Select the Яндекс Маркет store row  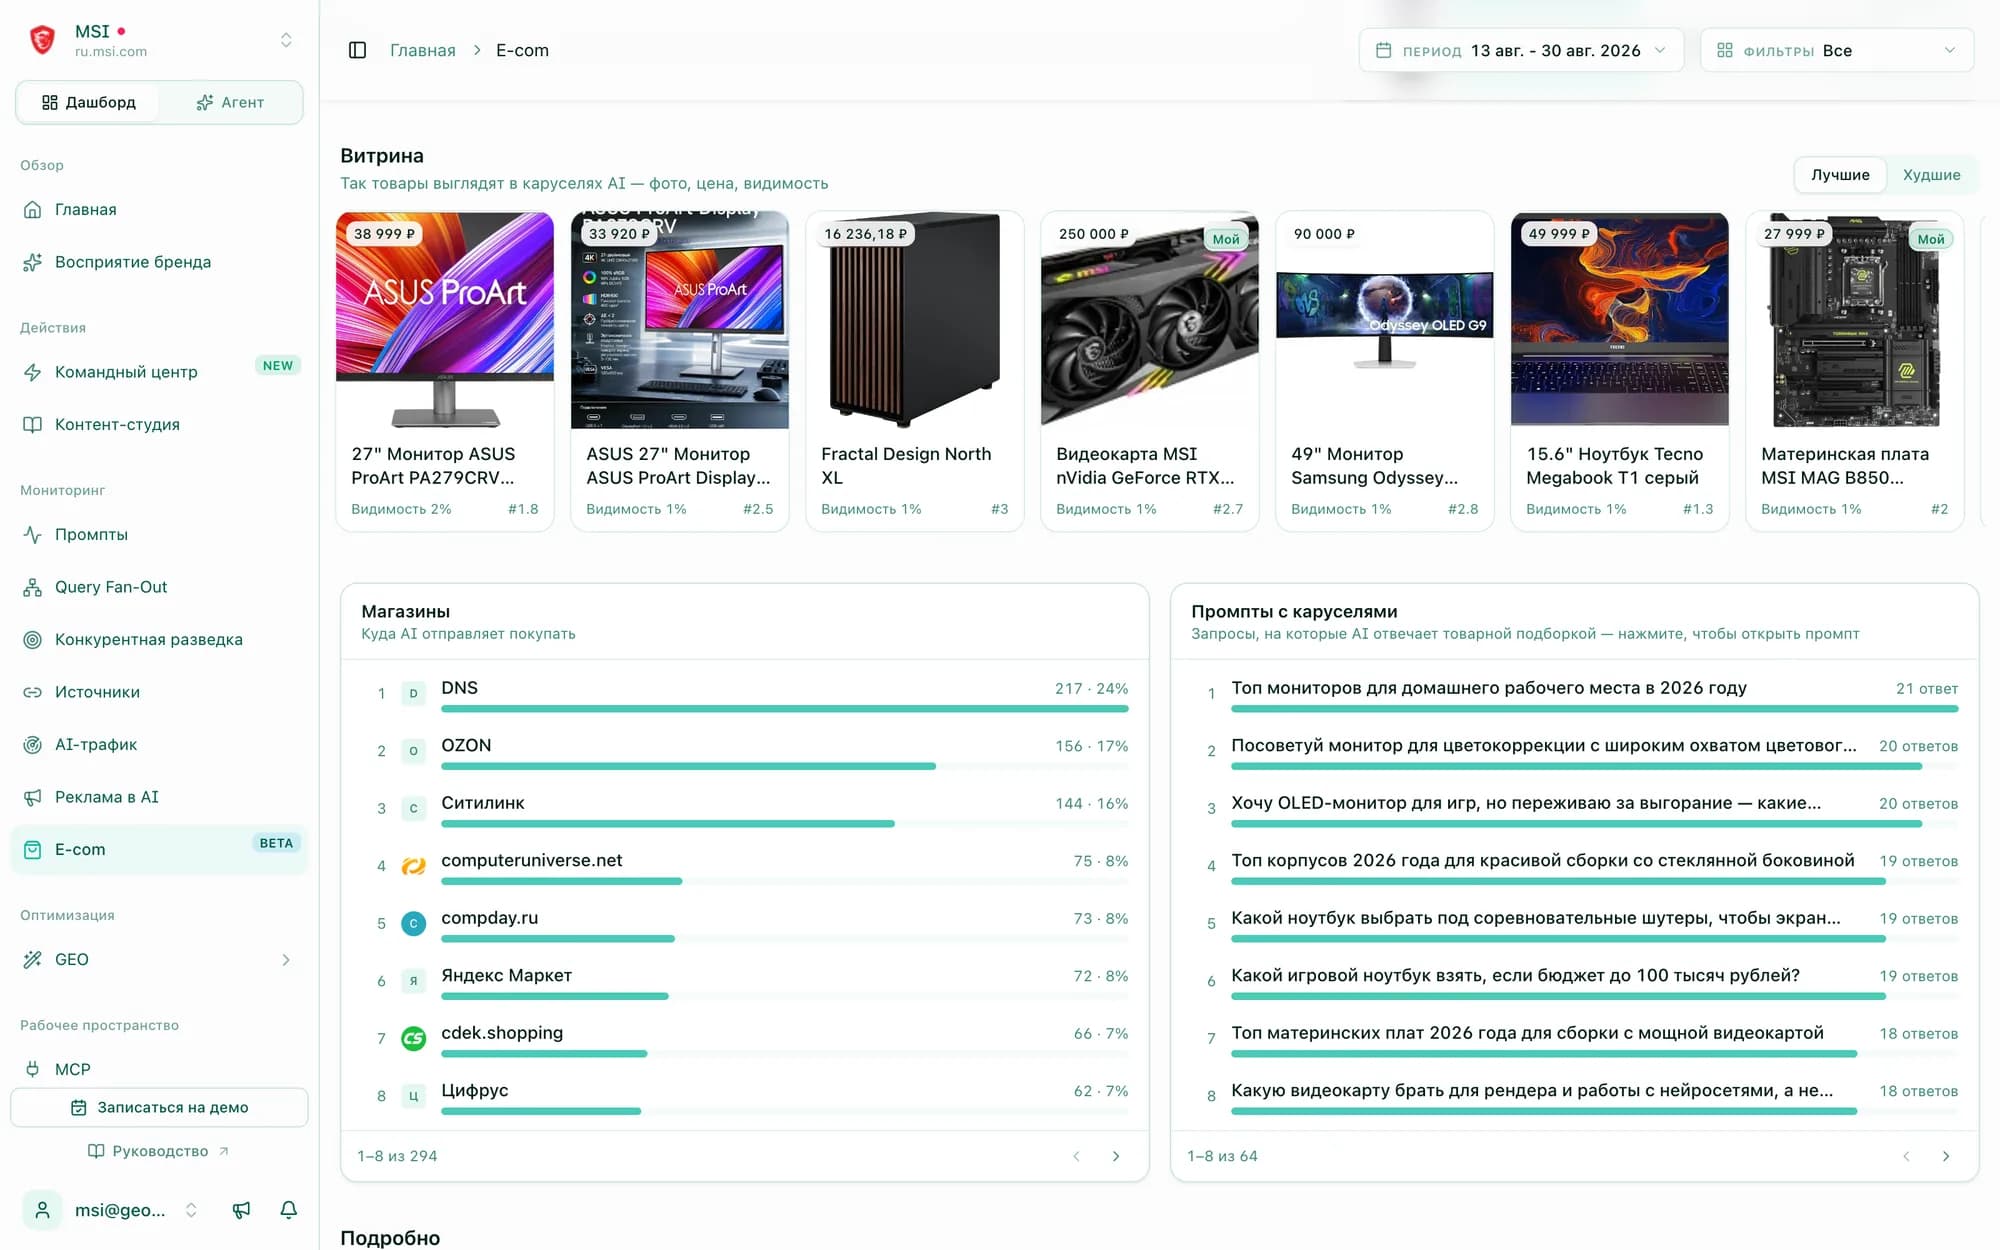click(745, 981)
